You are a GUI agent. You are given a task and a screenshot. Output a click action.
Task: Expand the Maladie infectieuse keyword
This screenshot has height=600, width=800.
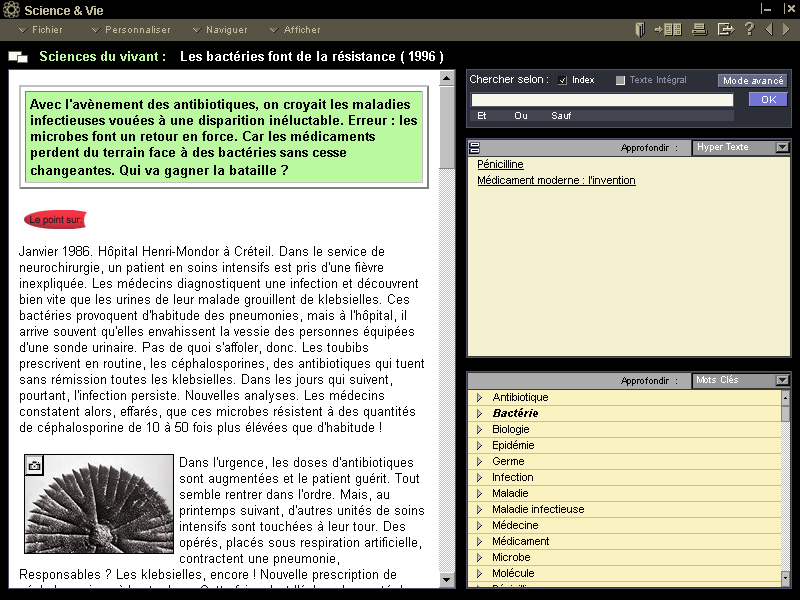pyautogui.click(x=480, y=510)
